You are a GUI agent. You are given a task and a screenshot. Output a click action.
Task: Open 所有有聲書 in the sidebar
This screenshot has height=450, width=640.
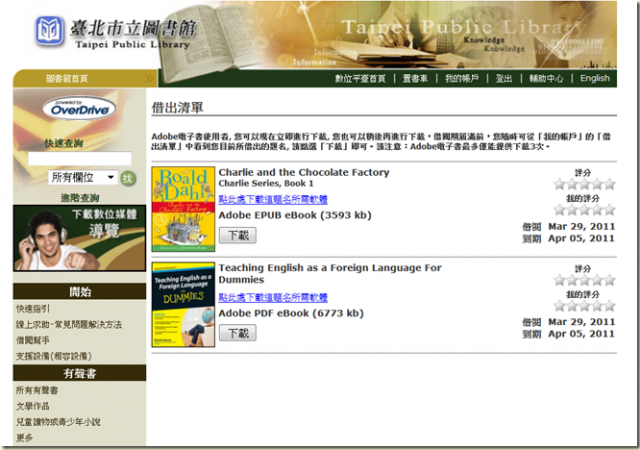[x=37, y=390]
